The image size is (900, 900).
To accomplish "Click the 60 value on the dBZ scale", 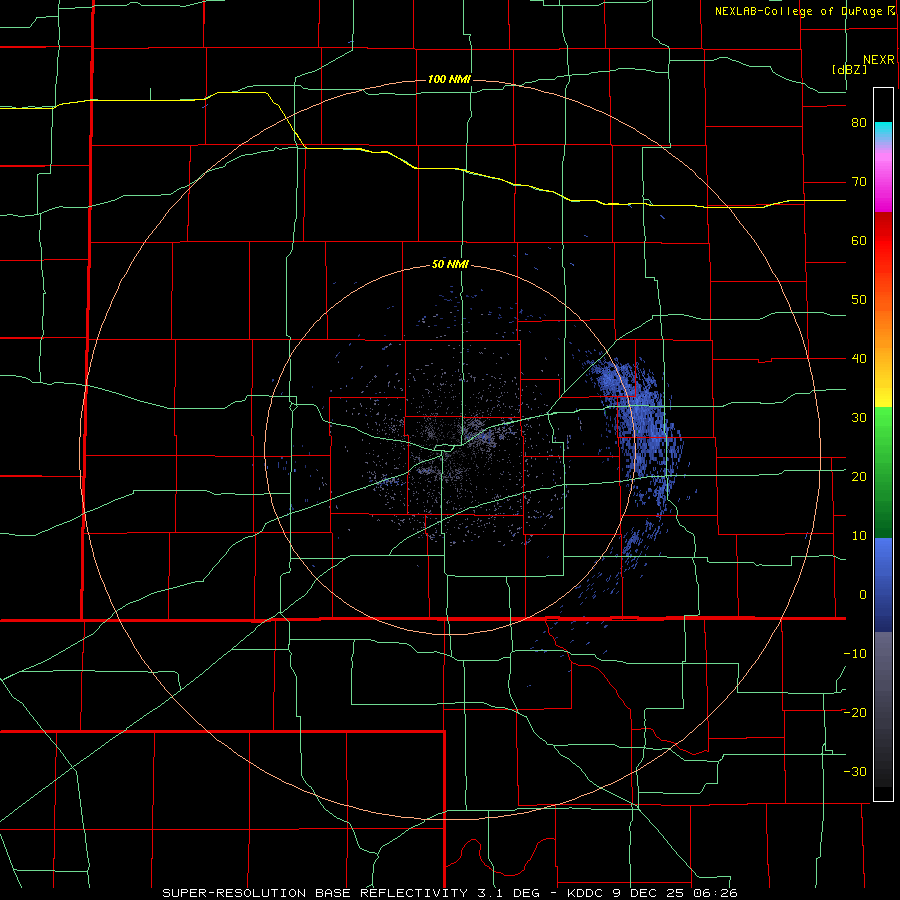I will (x=859, y=240).
